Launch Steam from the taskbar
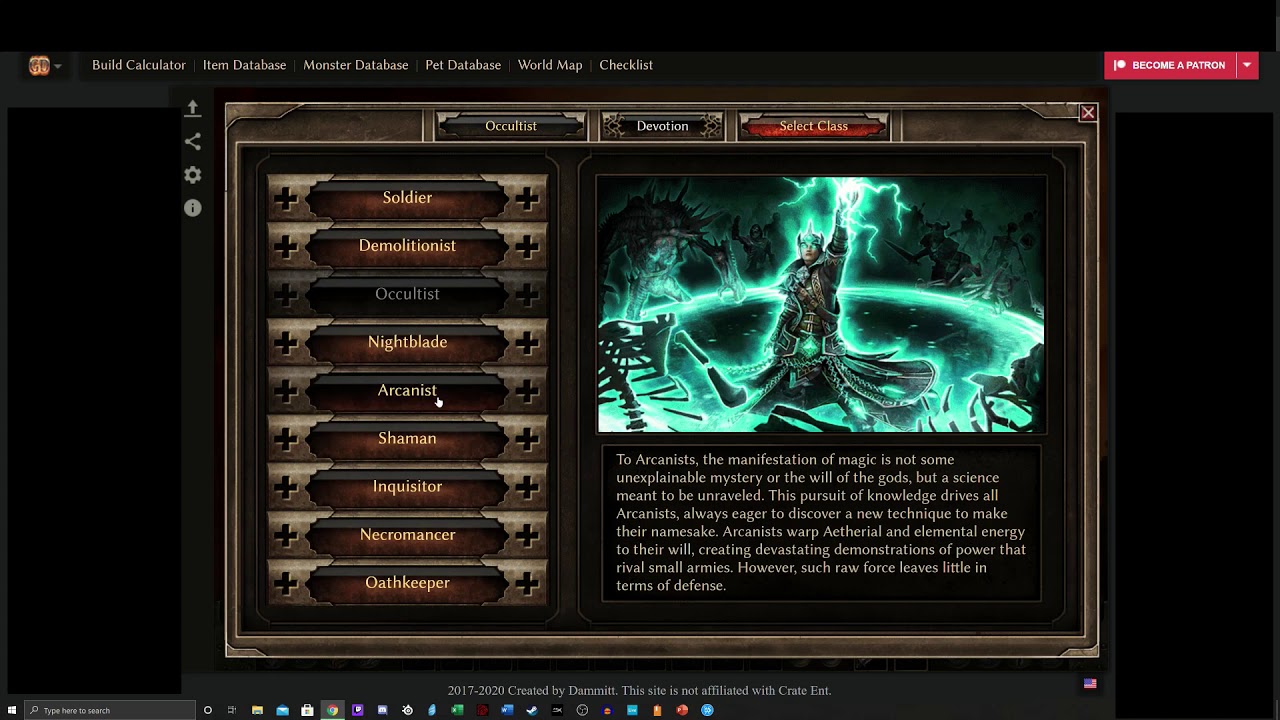Image resolution: width=1280 pixels, height=720 pixels. click(x=532, y=710)
